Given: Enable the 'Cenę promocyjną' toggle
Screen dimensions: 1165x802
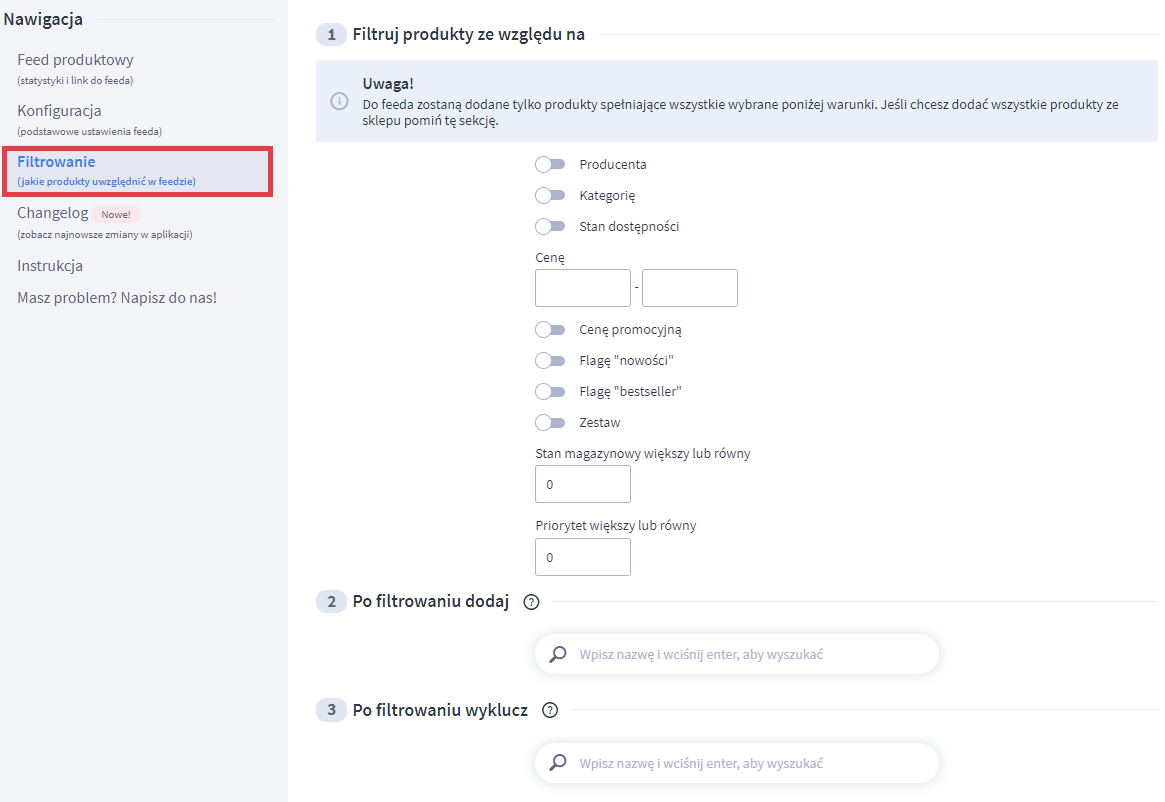Looking at the screenshot, I should point(550,329).
